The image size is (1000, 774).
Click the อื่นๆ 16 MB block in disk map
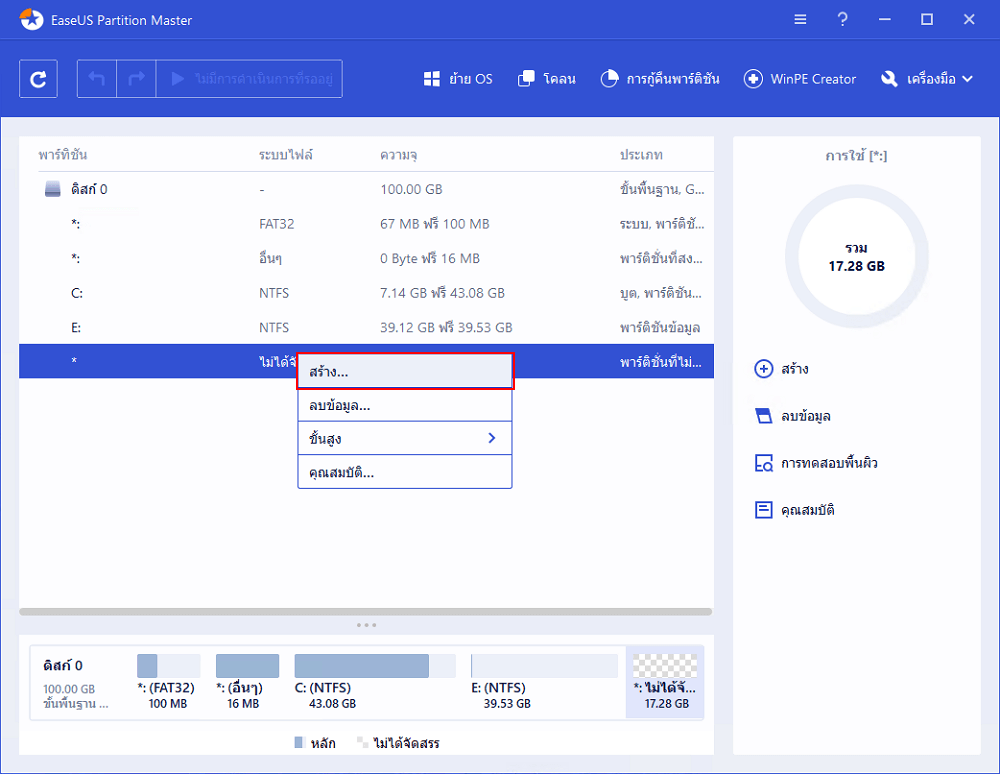[x=247, y=681]
